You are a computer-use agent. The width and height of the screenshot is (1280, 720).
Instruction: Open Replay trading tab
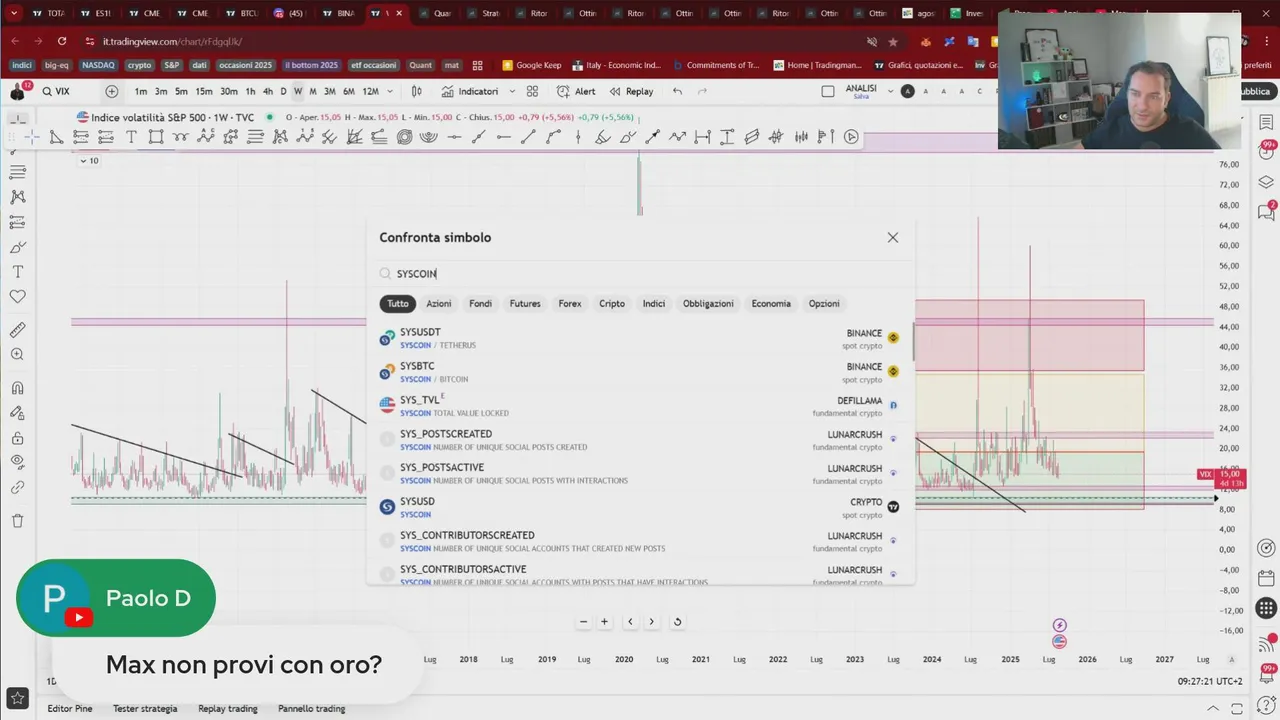coord(228,709)
